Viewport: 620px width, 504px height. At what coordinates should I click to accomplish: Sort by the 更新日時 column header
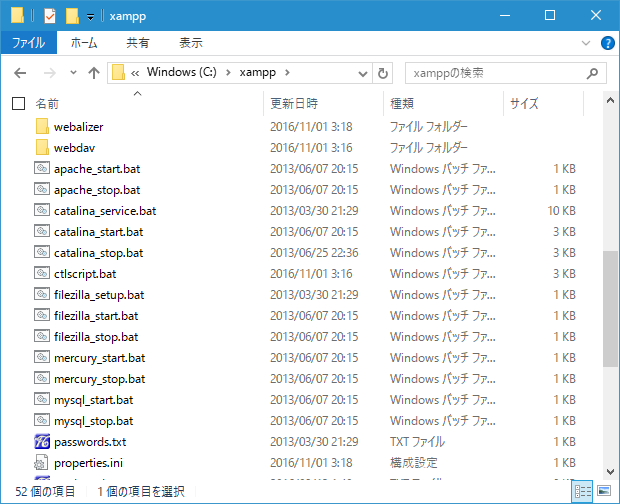click(x=294, y=104)
